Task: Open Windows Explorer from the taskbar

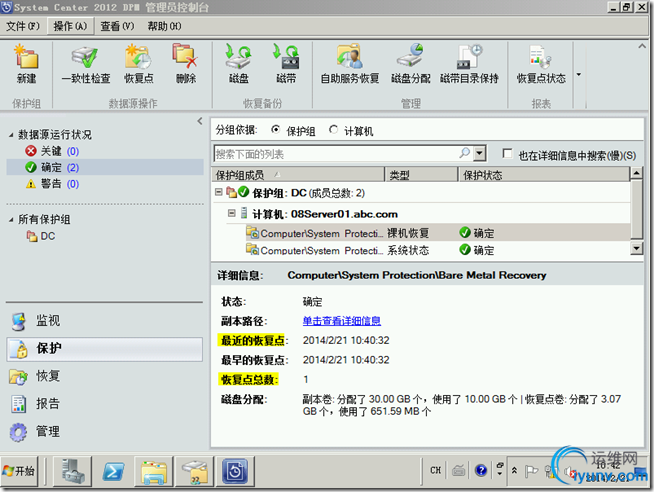Action: click(x=154, y=471)
